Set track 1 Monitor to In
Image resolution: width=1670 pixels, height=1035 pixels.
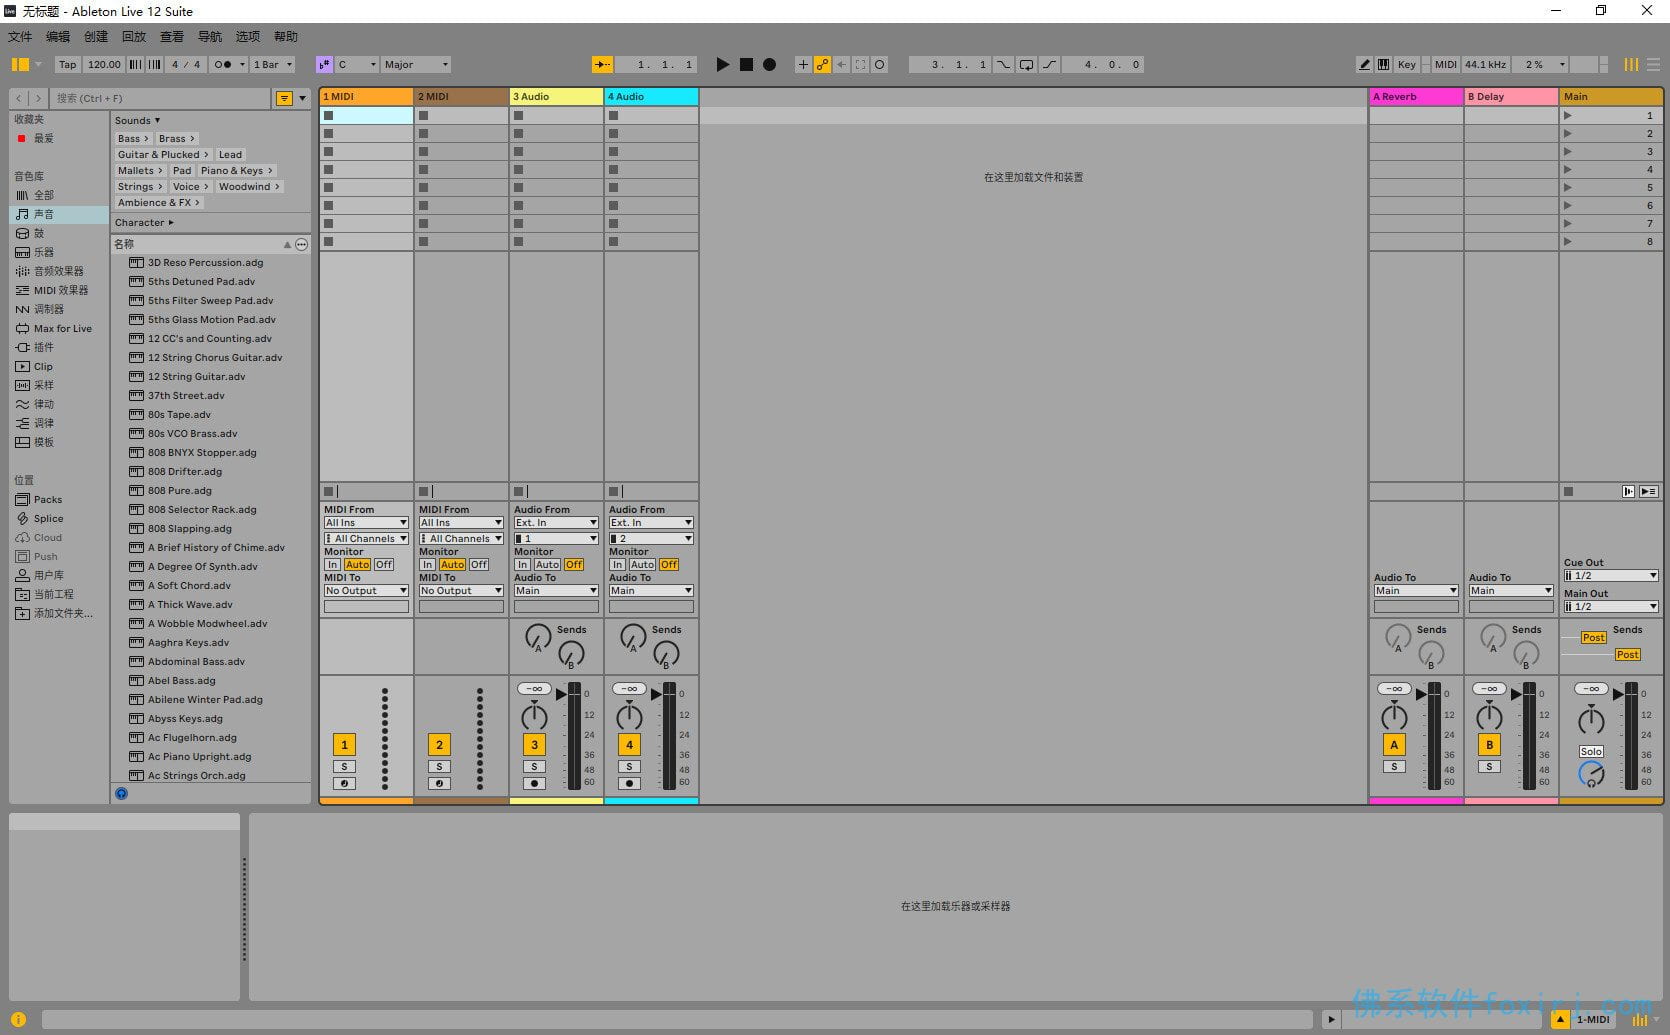click(332, 564)
